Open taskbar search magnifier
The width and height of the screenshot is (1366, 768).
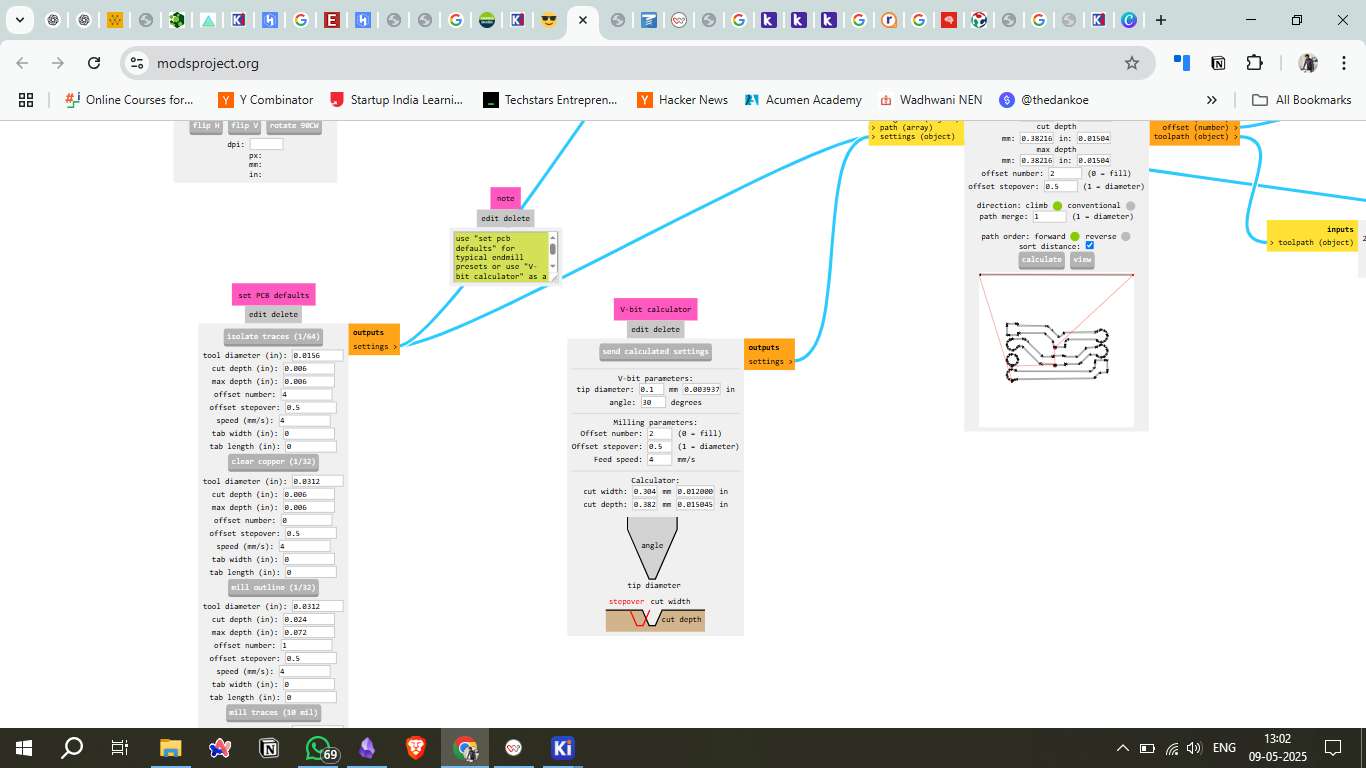click(72, 748)
